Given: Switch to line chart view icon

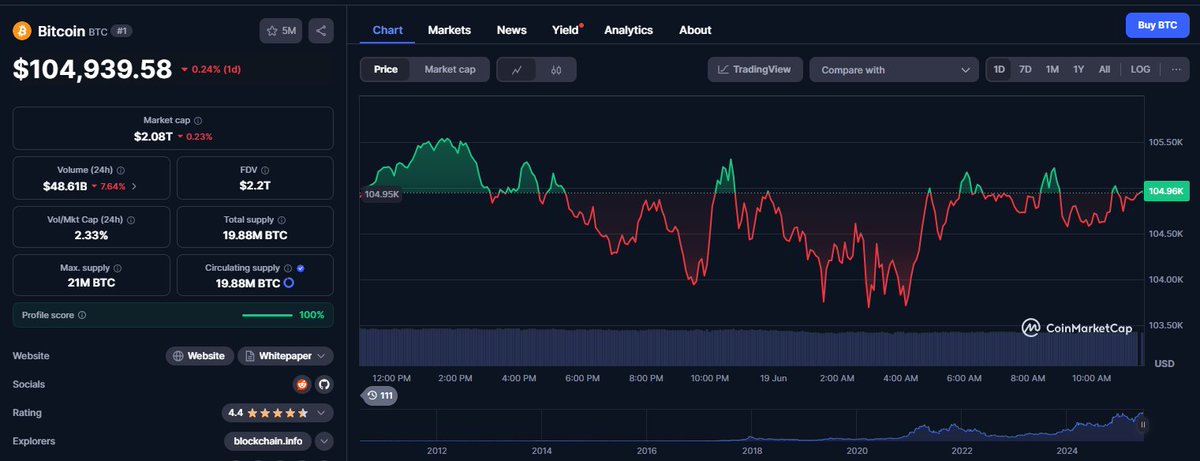Looking at the screenshot, I should point(517,70).
